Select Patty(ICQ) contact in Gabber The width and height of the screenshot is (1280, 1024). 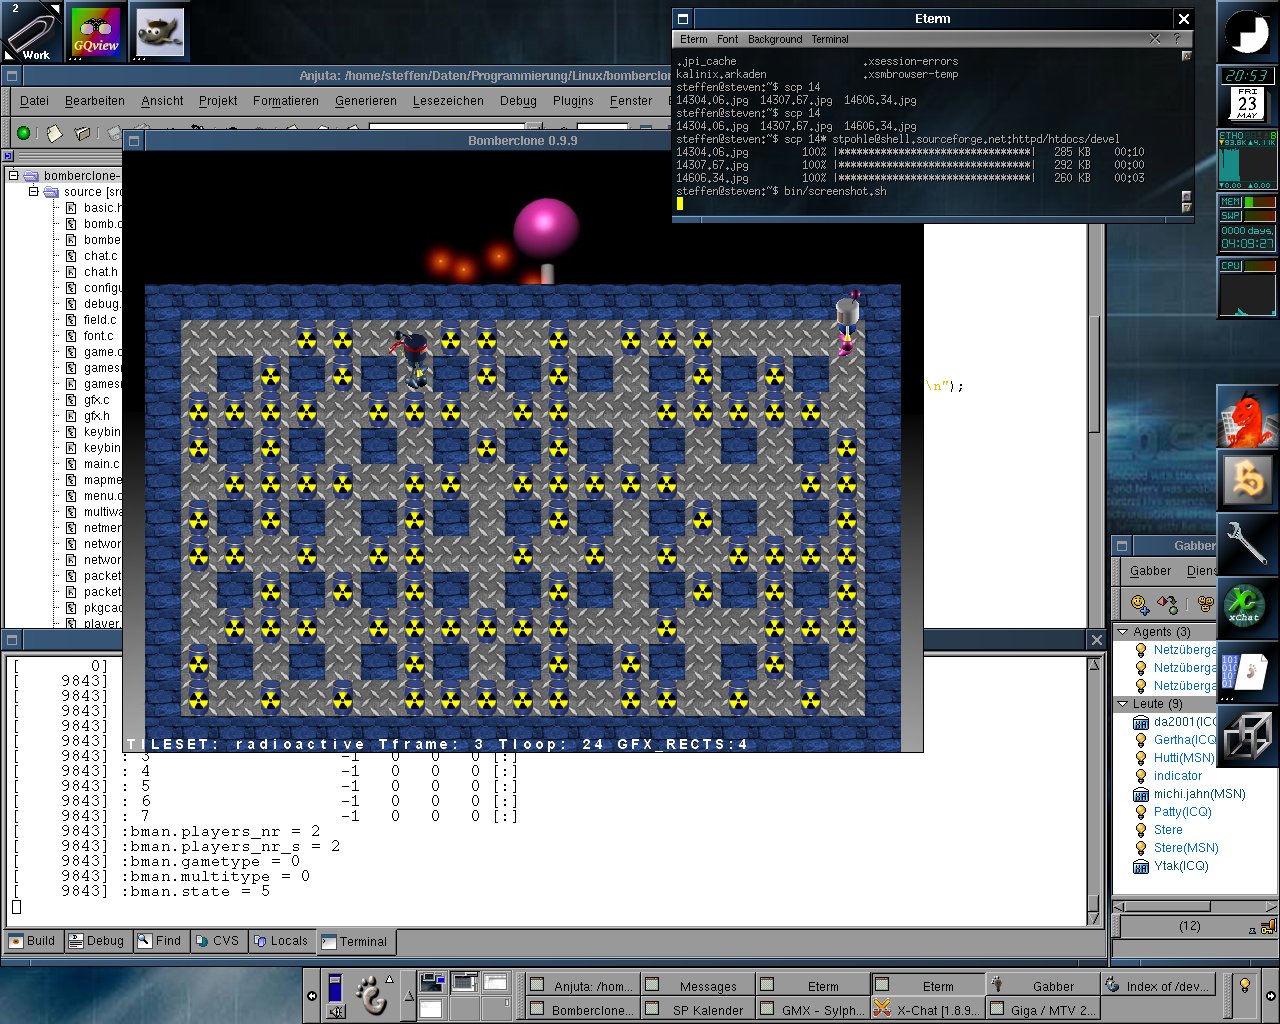pos(1182,812)
